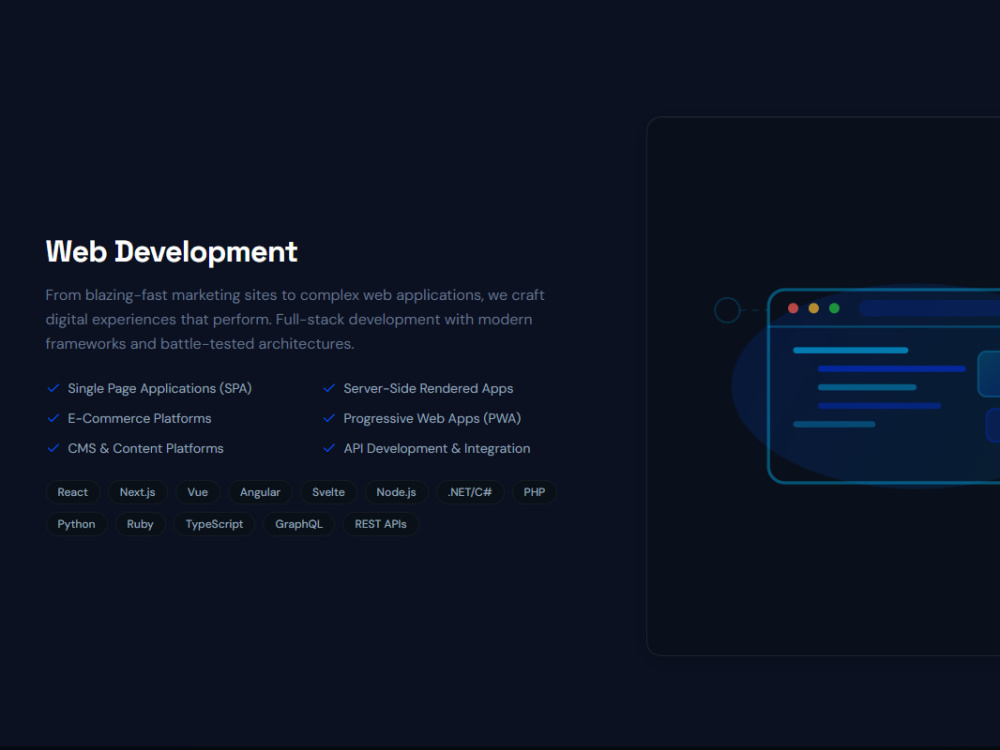
Task: Click the Web Development heading
Action: (172, 252)
